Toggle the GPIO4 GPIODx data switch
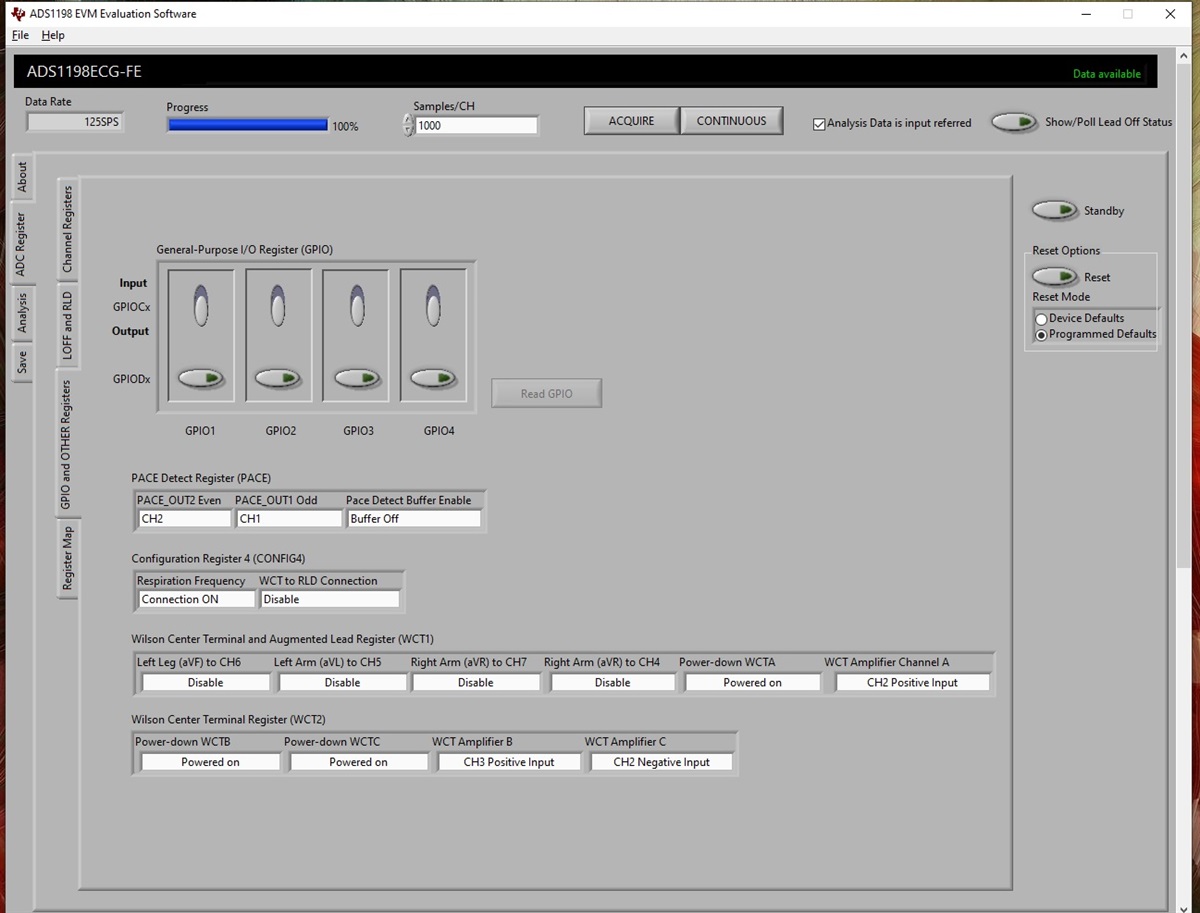 pos(433,379)
